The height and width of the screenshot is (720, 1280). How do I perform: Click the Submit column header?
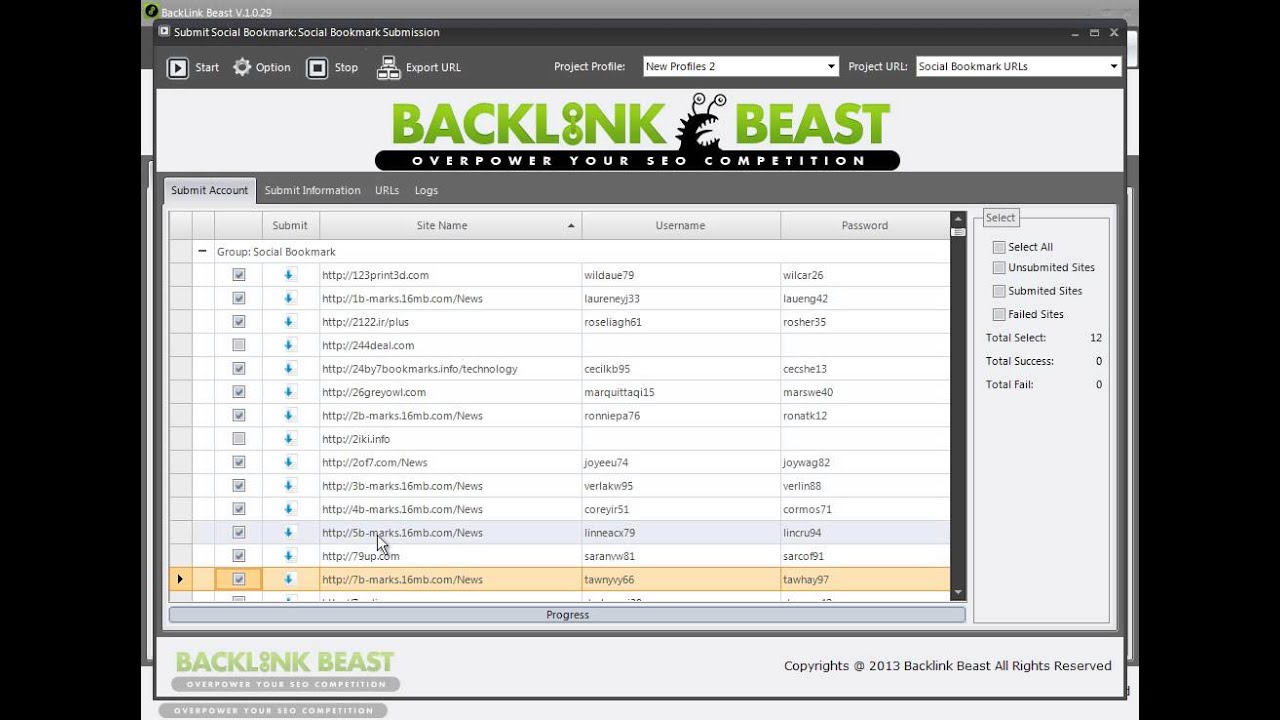pyautogui.click(x=290, y=225)
